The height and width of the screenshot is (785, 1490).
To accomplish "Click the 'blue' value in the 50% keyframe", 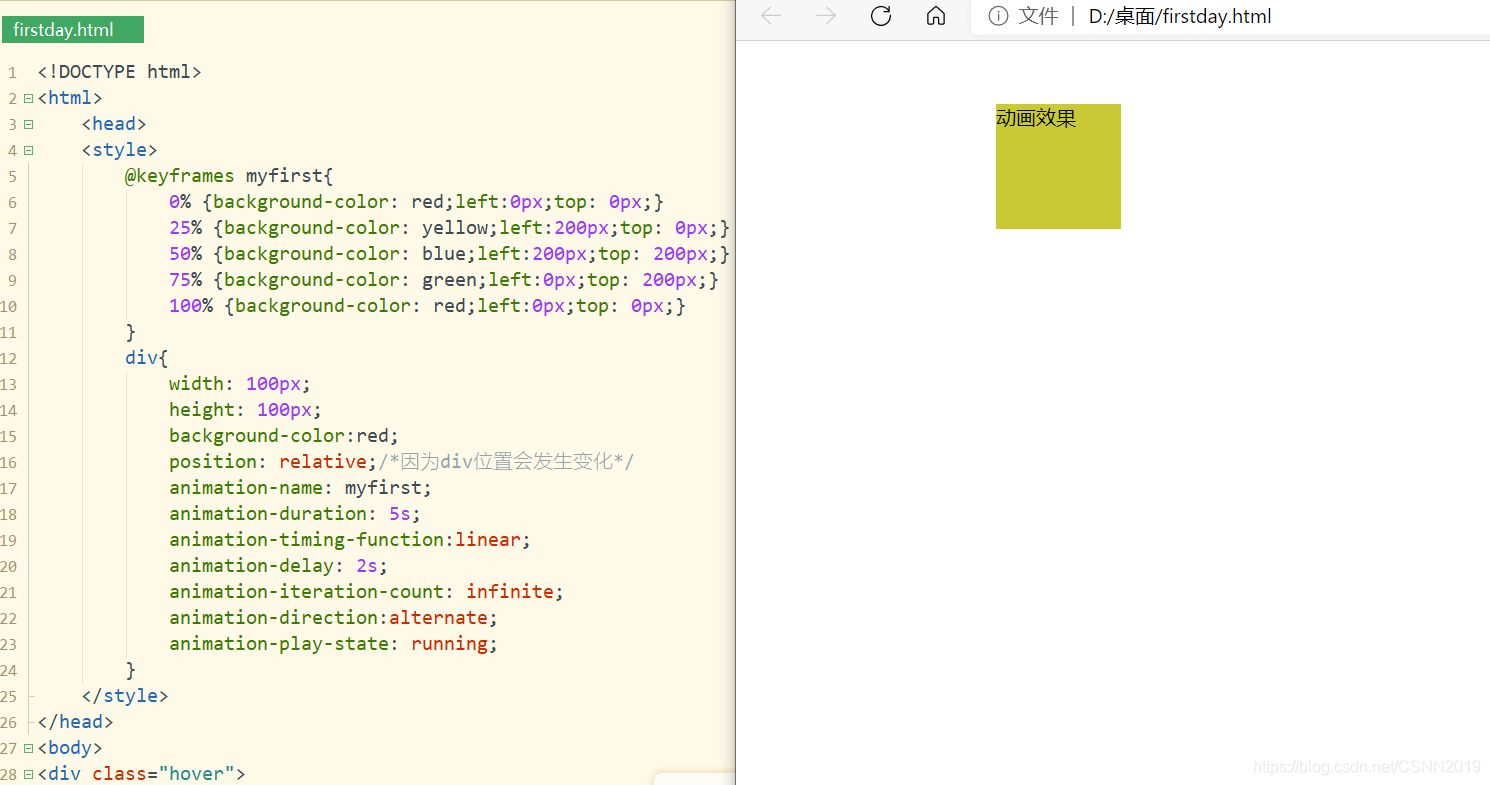I will [444, 254].
